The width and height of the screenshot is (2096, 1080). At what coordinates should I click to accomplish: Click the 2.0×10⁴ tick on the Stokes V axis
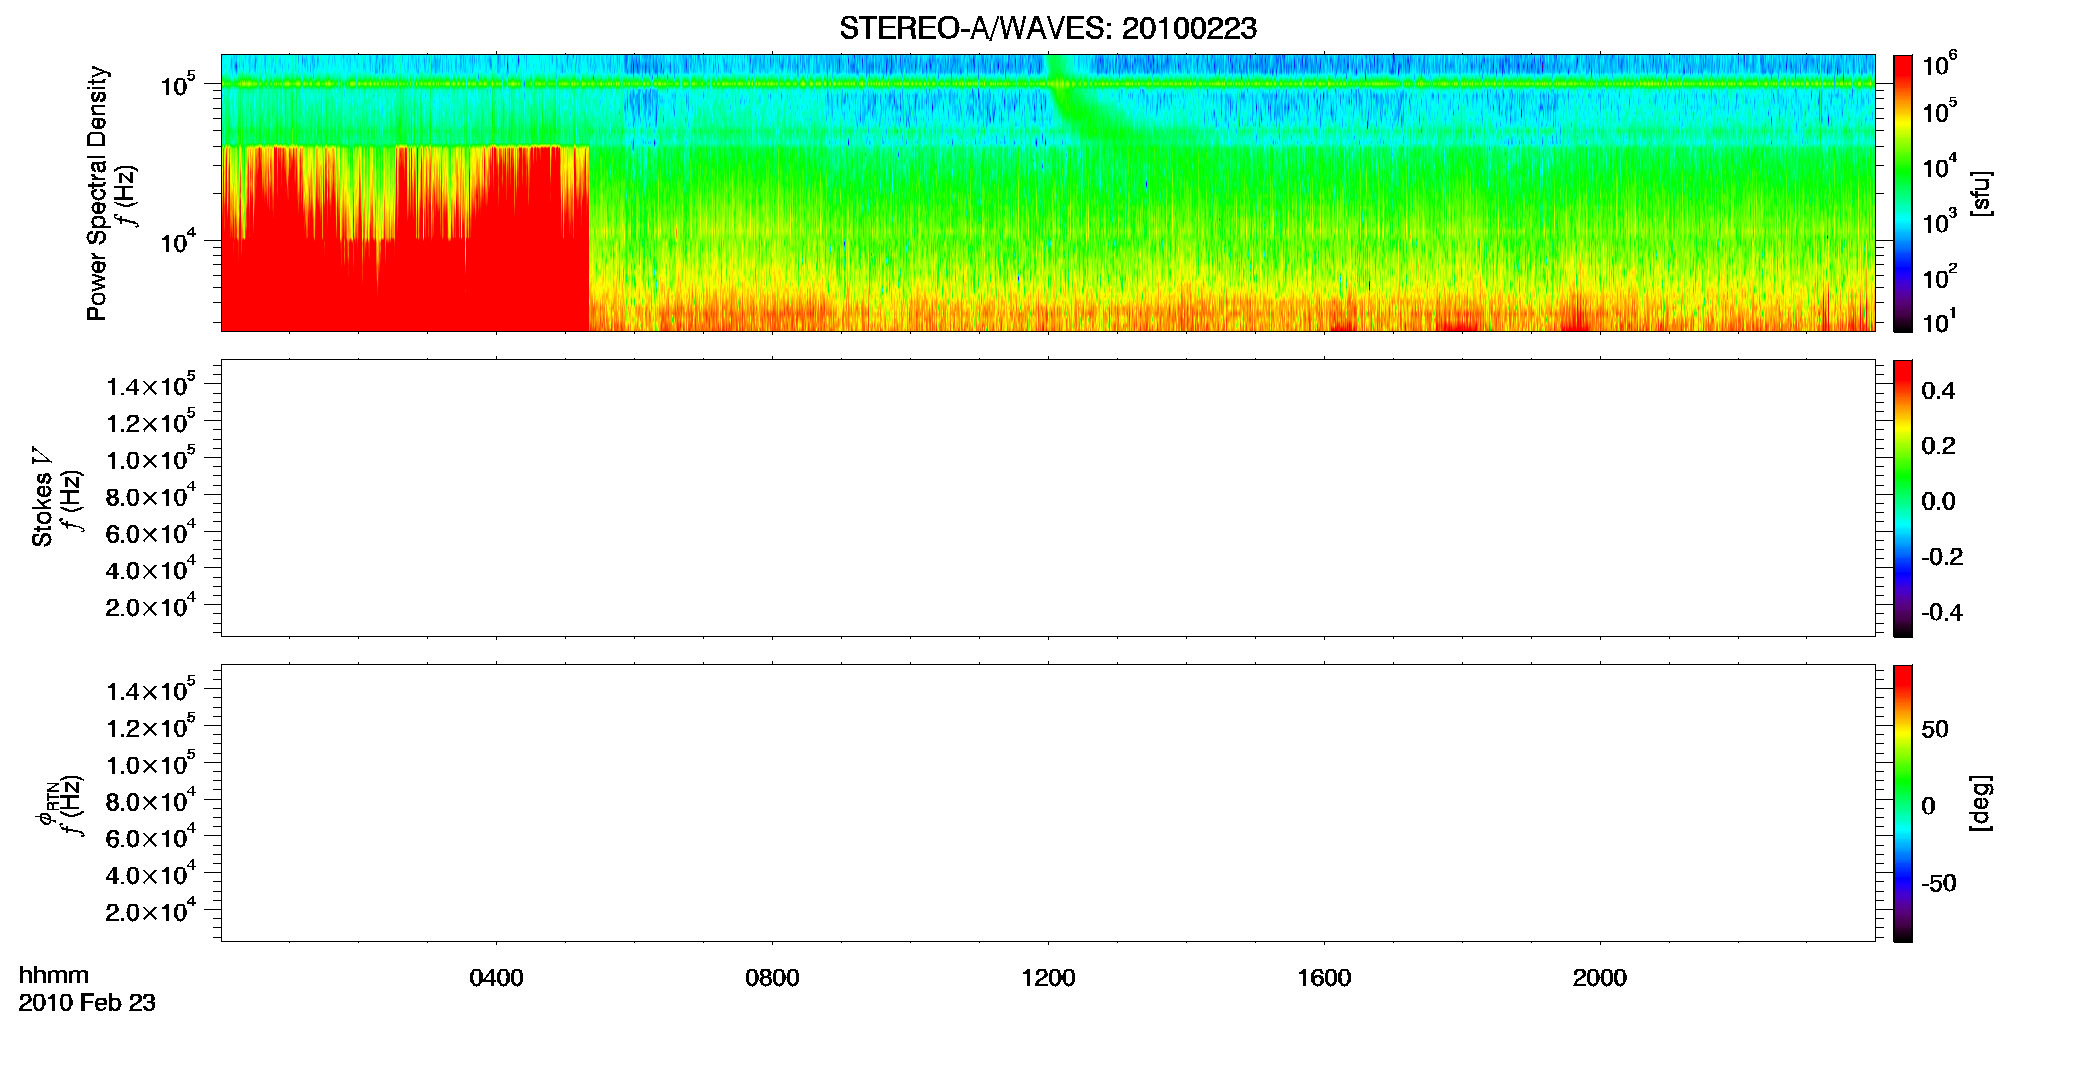point(151,606)
